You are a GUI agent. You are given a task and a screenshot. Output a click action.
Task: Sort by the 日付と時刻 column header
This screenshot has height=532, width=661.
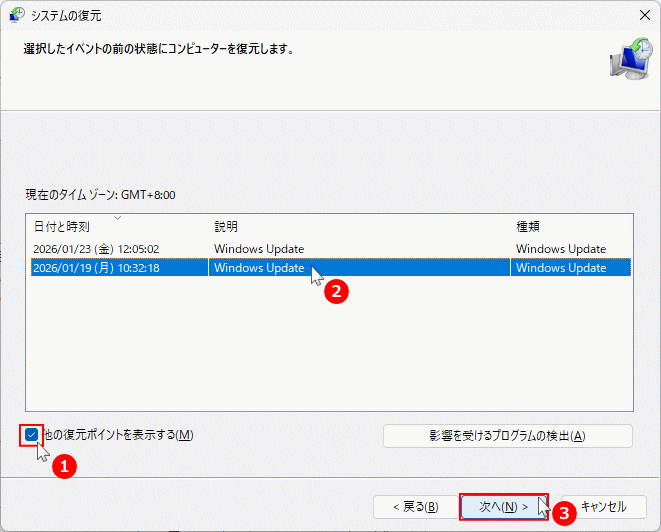[x=62, y=227]
